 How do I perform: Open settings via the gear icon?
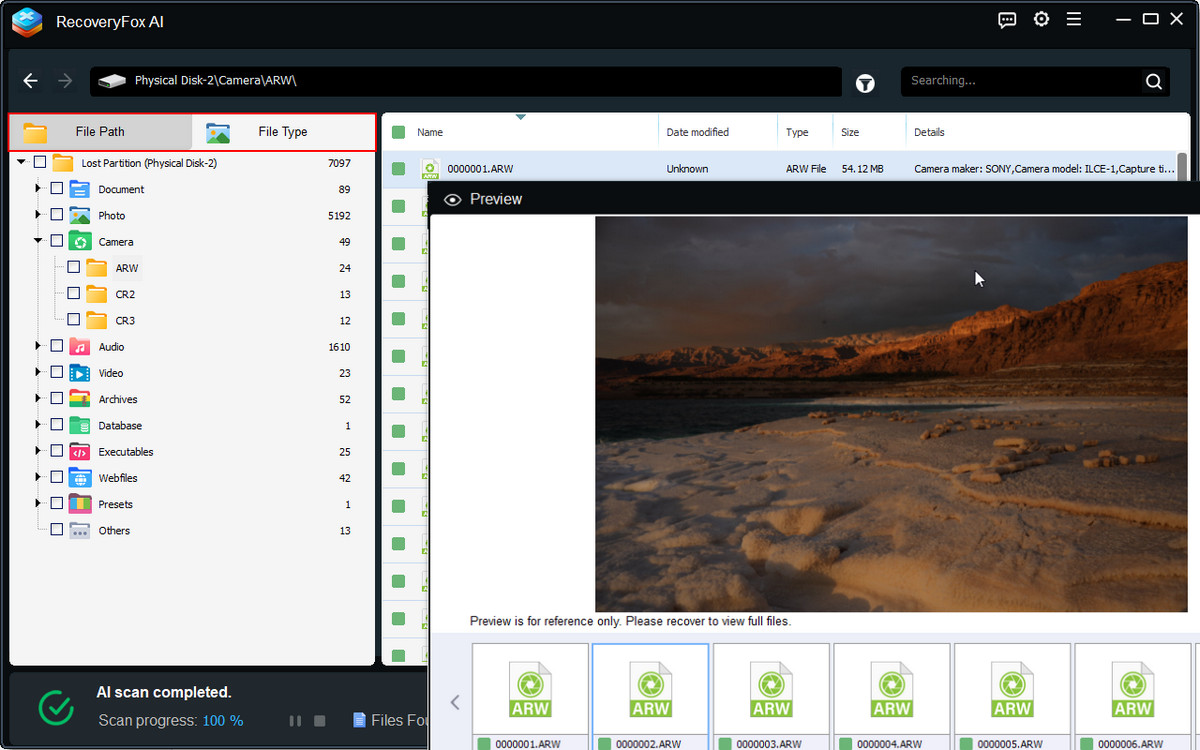1041,19
